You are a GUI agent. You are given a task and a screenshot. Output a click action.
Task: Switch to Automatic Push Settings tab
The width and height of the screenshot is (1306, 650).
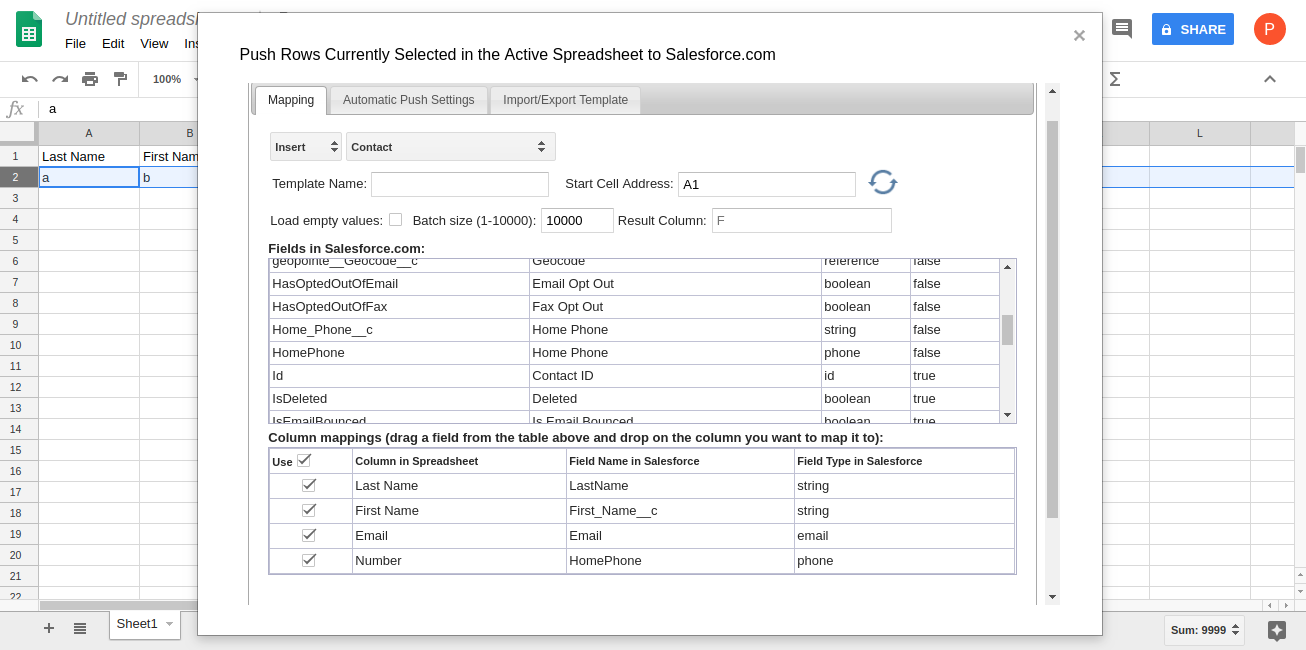(408, 100)
